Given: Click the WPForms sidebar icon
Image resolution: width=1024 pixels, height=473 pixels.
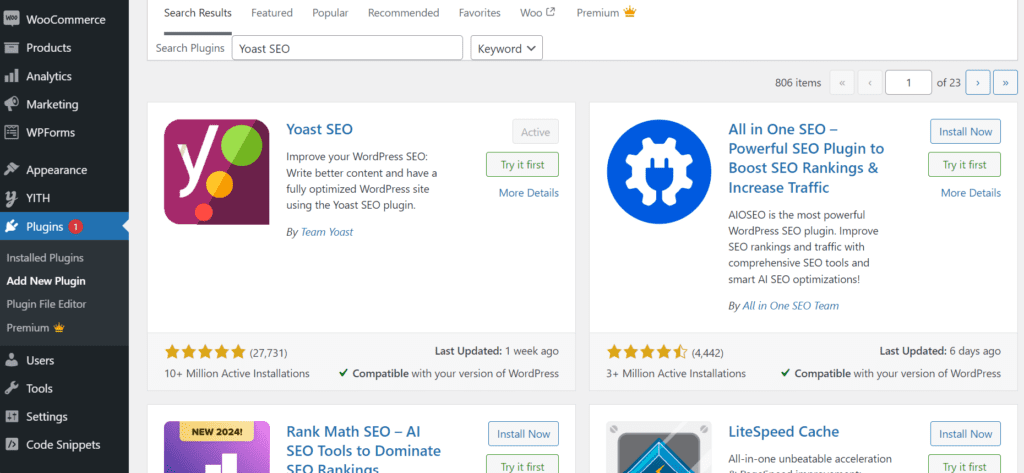Looking at the screenshot, I should (x=11, y=132).
